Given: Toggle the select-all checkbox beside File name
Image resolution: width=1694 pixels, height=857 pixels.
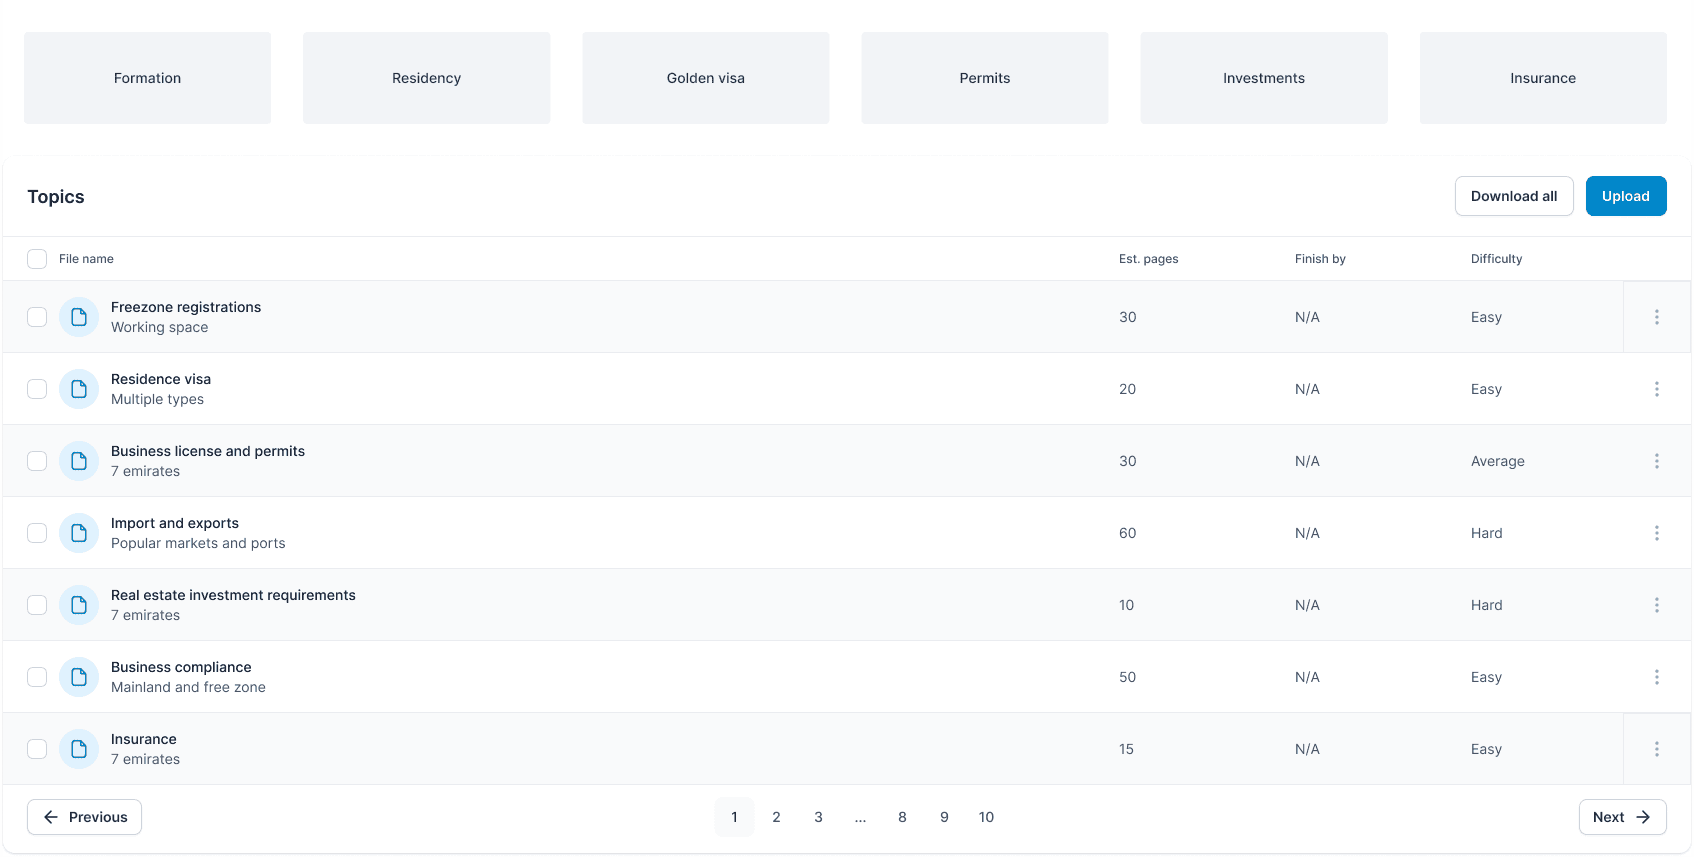Looking at the screenshot, I should point(37,259).
